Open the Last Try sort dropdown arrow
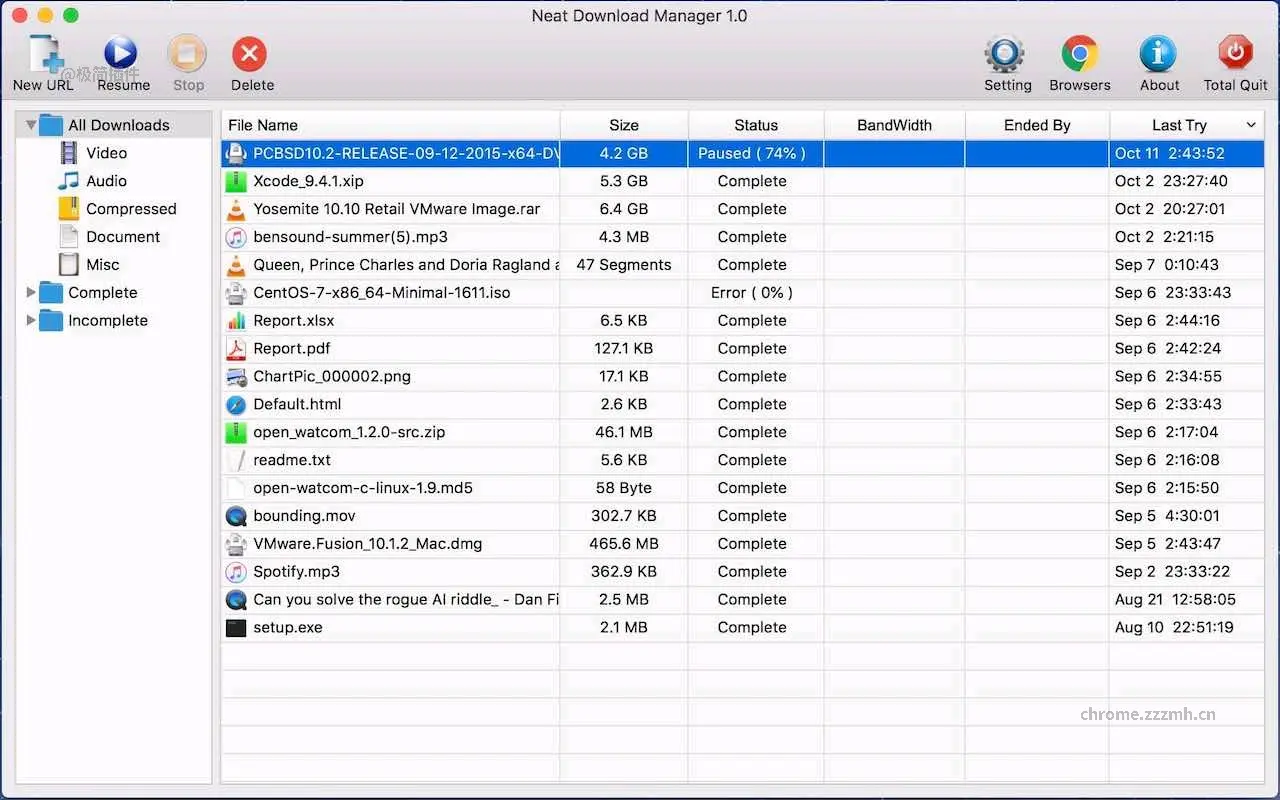 pyautogui.click(x=1251, y=125)
